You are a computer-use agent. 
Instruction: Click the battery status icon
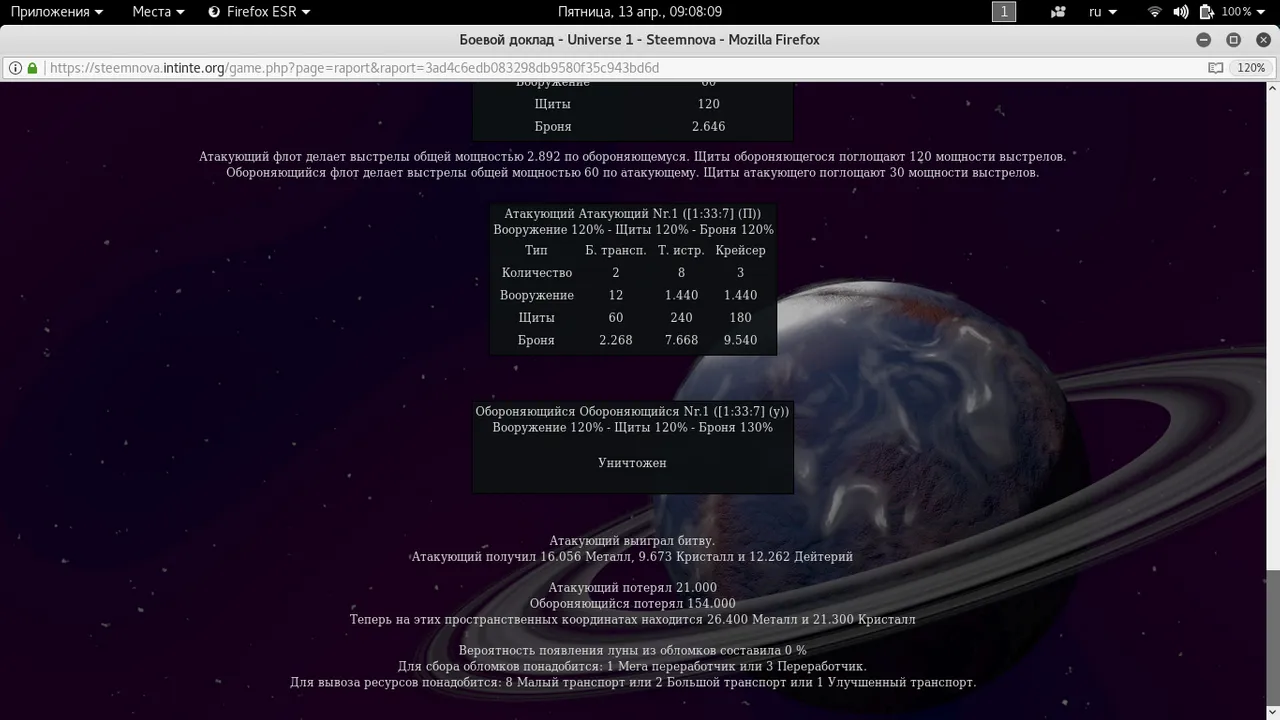coord(1207,12)
